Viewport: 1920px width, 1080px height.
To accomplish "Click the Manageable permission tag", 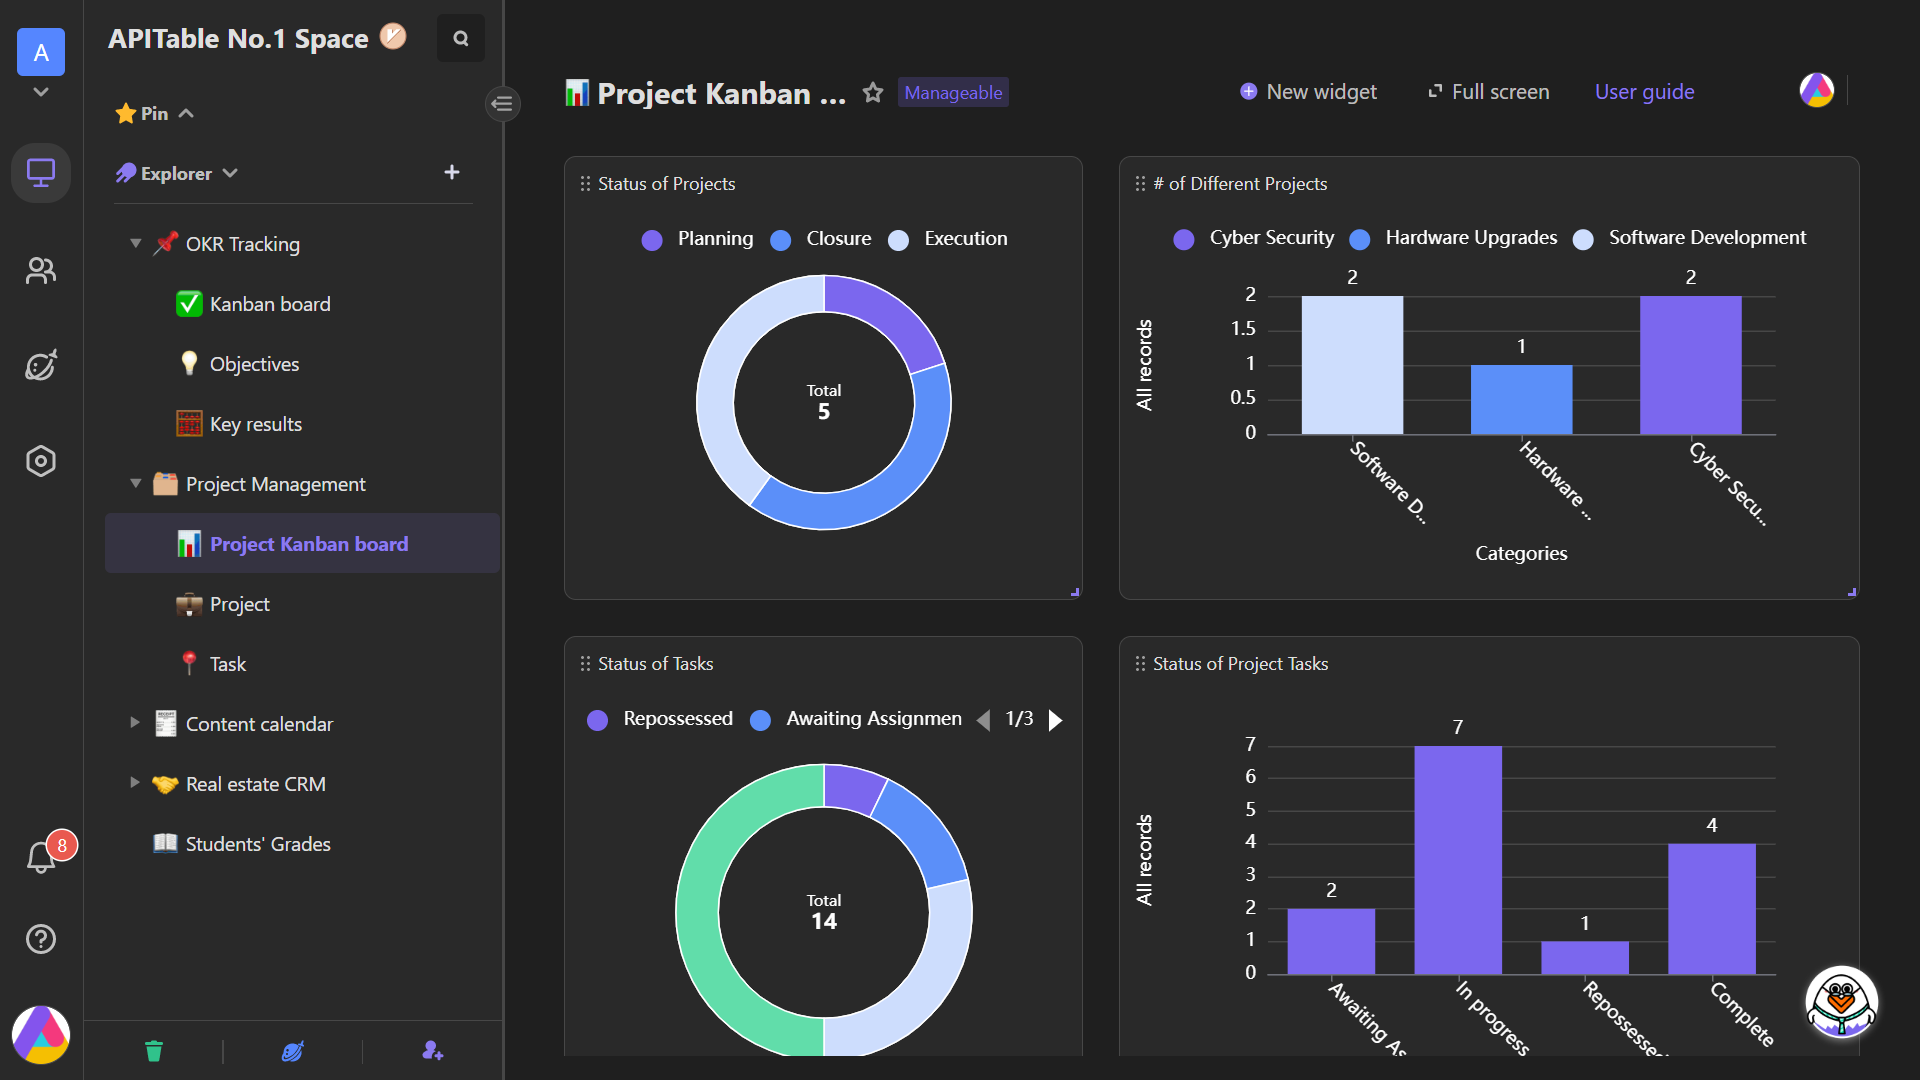I will (953, 93).
